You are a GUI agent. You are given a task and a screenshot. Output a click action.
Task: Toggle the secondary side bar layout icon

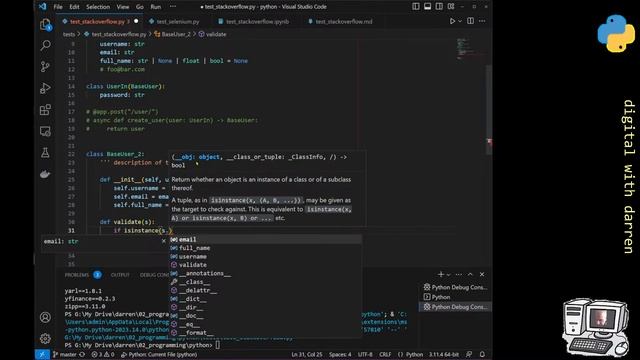439,7
